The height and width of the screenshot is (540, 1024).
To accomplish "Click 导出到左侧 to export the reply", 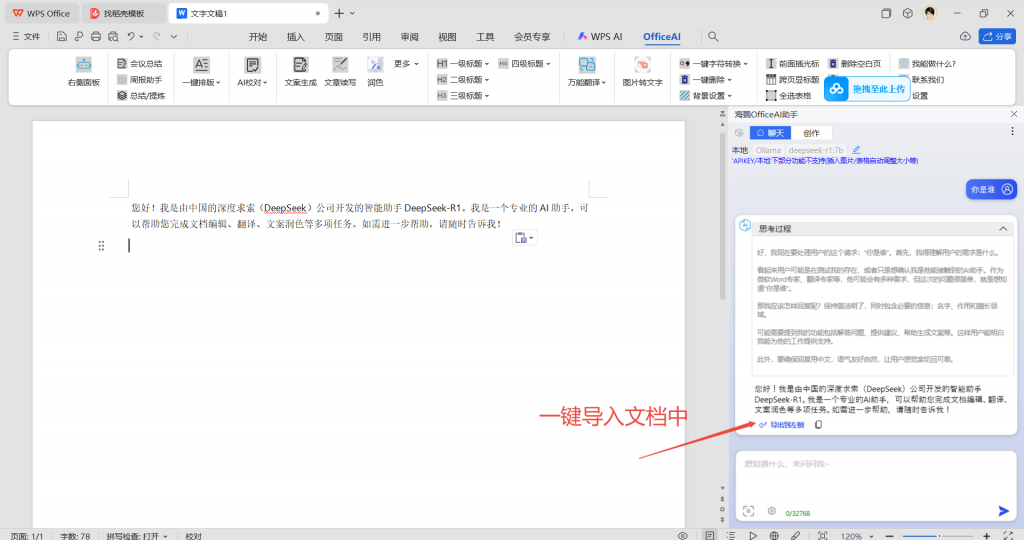I will pyautogui.click(x=782, y=424).
